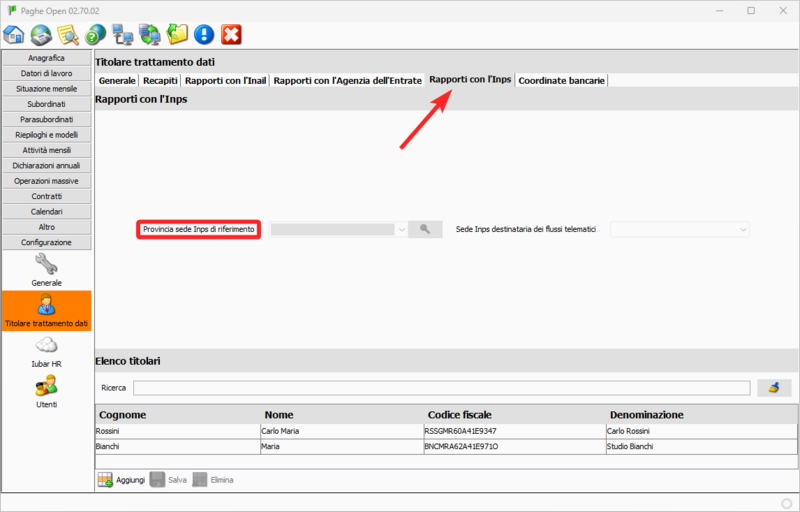Click the blue exclamation info icon
800x512 pixels.
click(x=204, y=35)
